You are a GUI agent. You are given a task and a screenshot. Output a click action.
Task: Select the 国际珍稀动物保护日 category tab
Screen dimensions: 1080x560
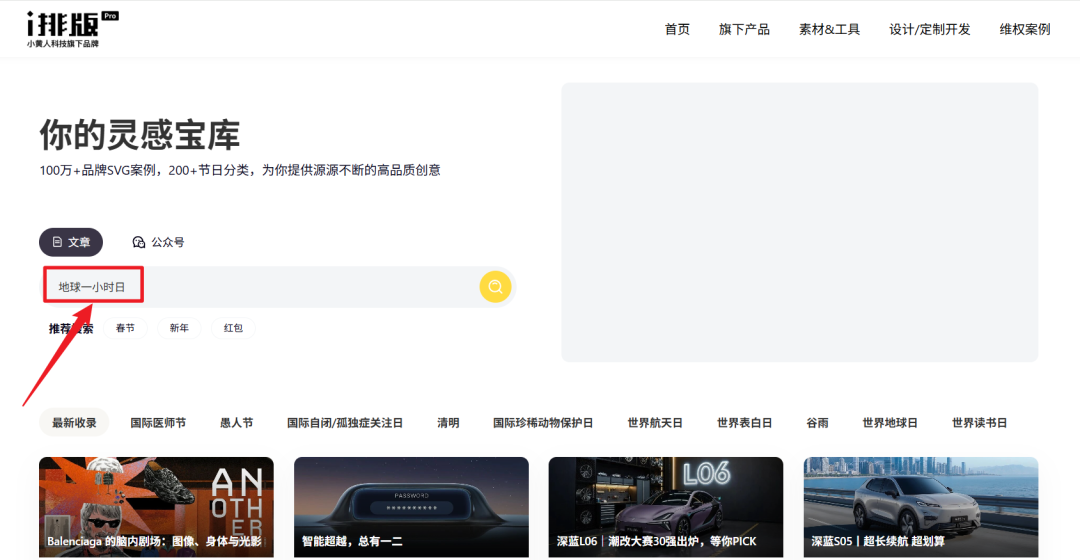pyautogui.click(x=543, y=422)
